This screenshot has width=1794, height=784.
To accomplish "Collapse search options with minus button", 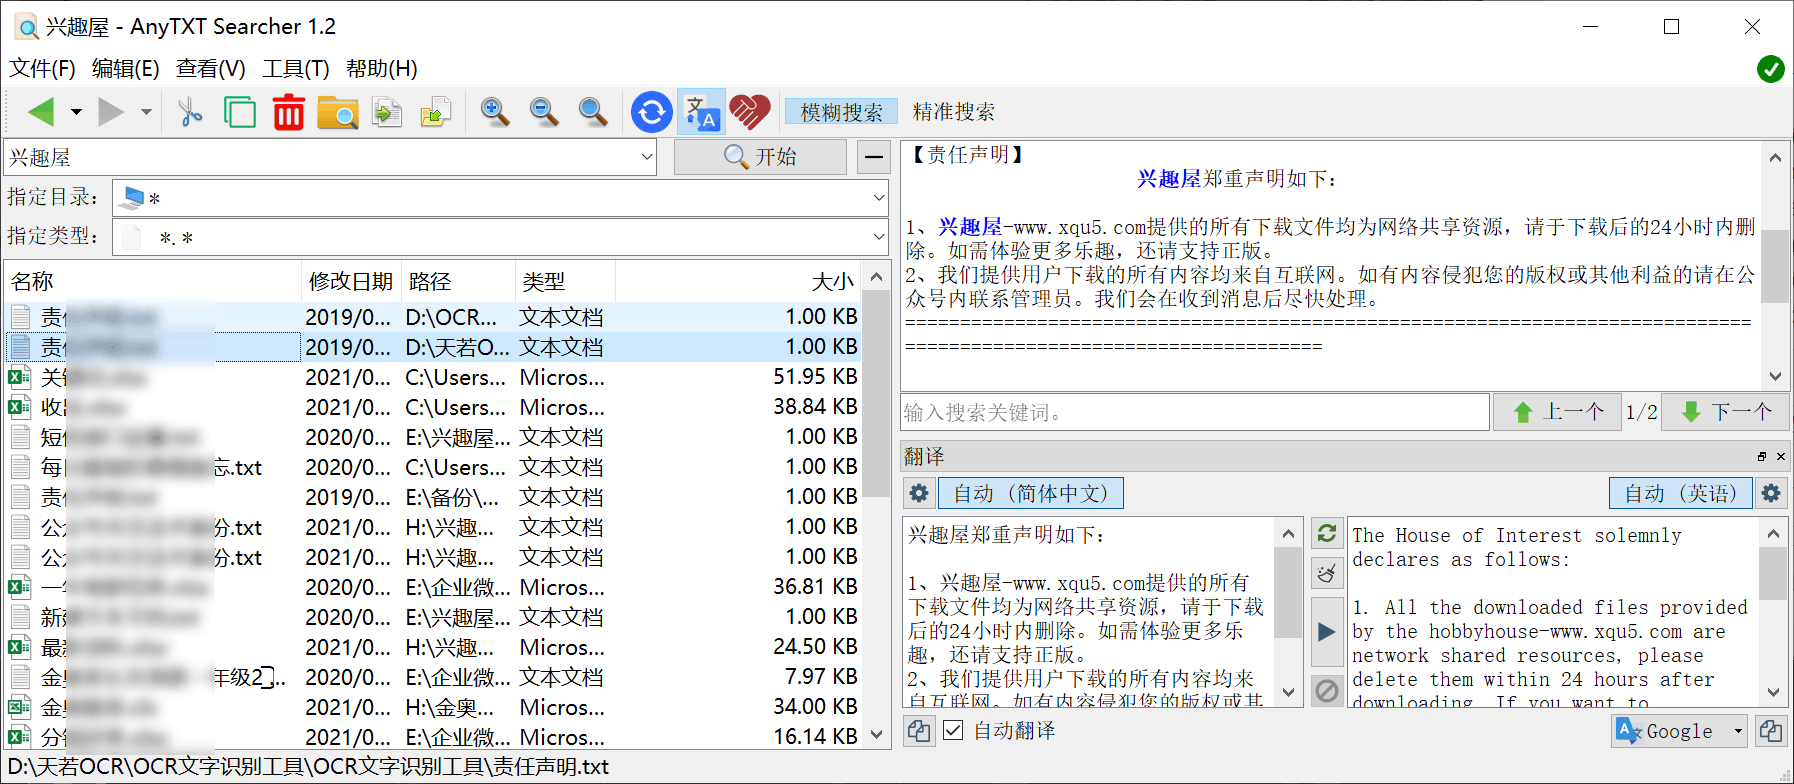I will pyautogui.click(x=874, y=157).
